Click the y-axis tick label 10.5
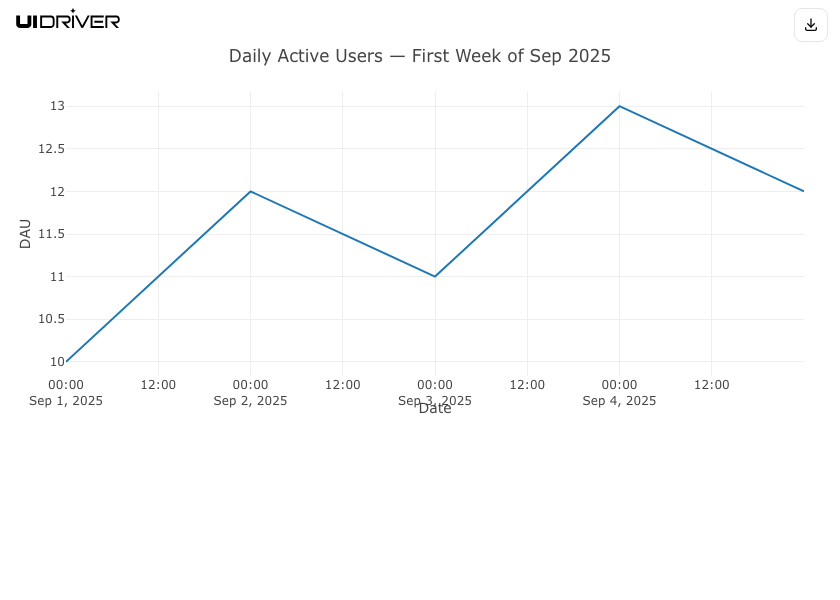Screen dimensions: 840x600 point(51,319)
